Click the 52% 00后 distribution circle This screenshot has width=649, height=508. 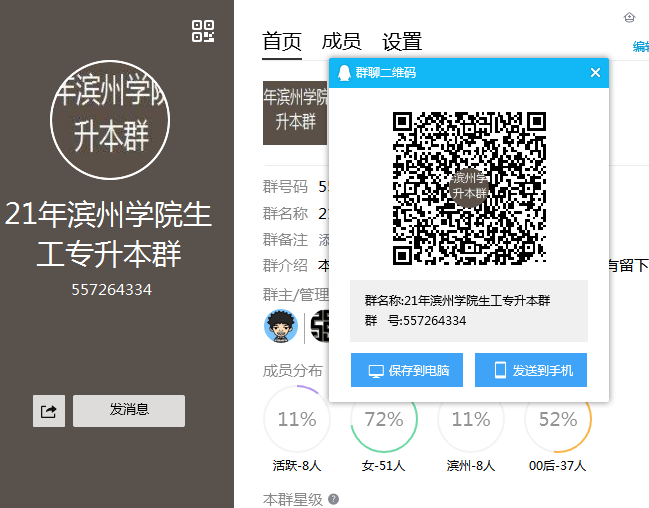[x=558, y=419]
